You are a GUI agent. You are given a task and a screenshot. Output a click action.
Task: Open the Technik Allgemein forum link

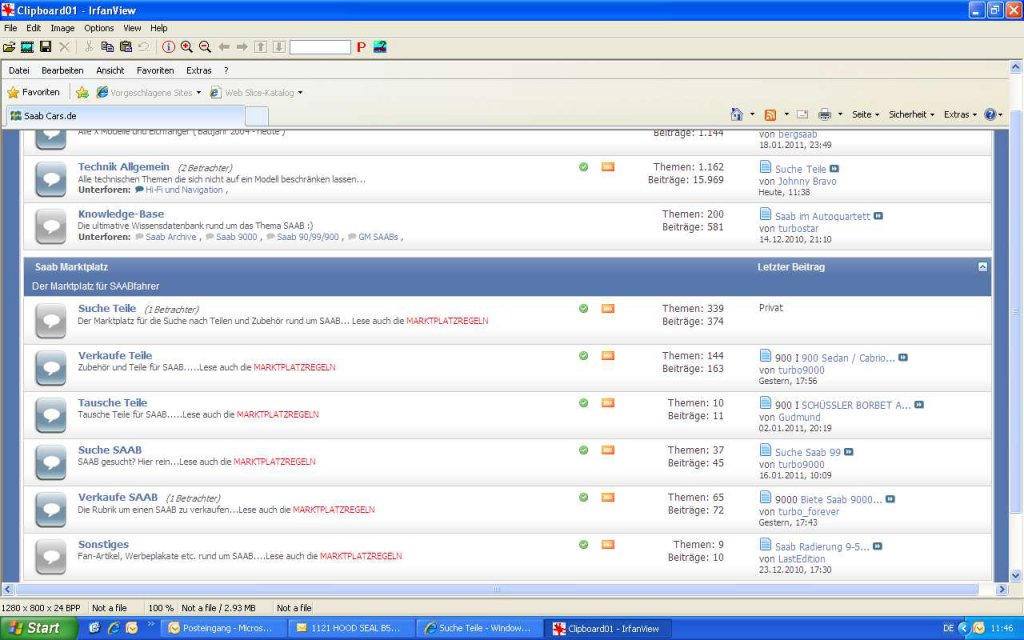coord(123,167)
